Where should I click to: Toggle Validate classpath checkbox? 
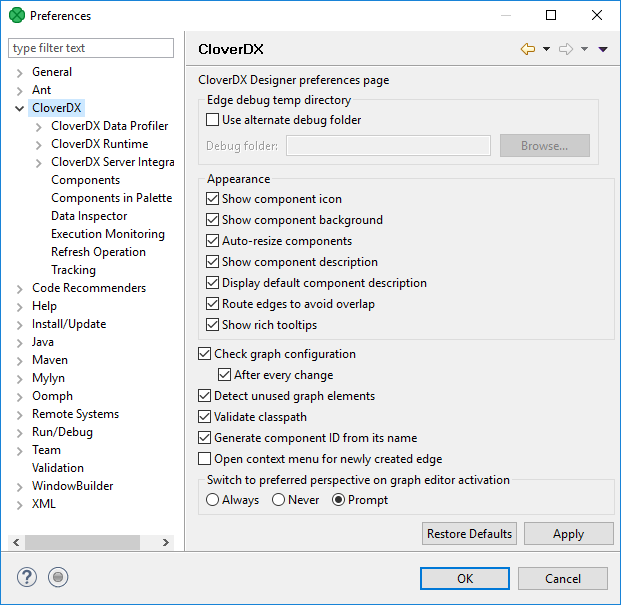point(205,417)
